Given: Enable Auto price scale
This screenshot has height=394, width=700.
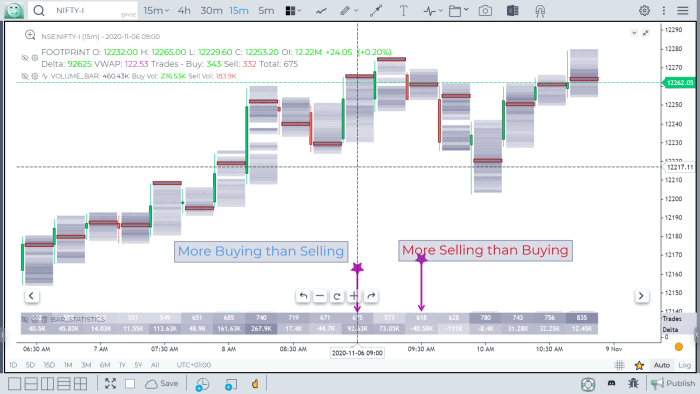Looking at the screenshot, I should tap(662, 365).
